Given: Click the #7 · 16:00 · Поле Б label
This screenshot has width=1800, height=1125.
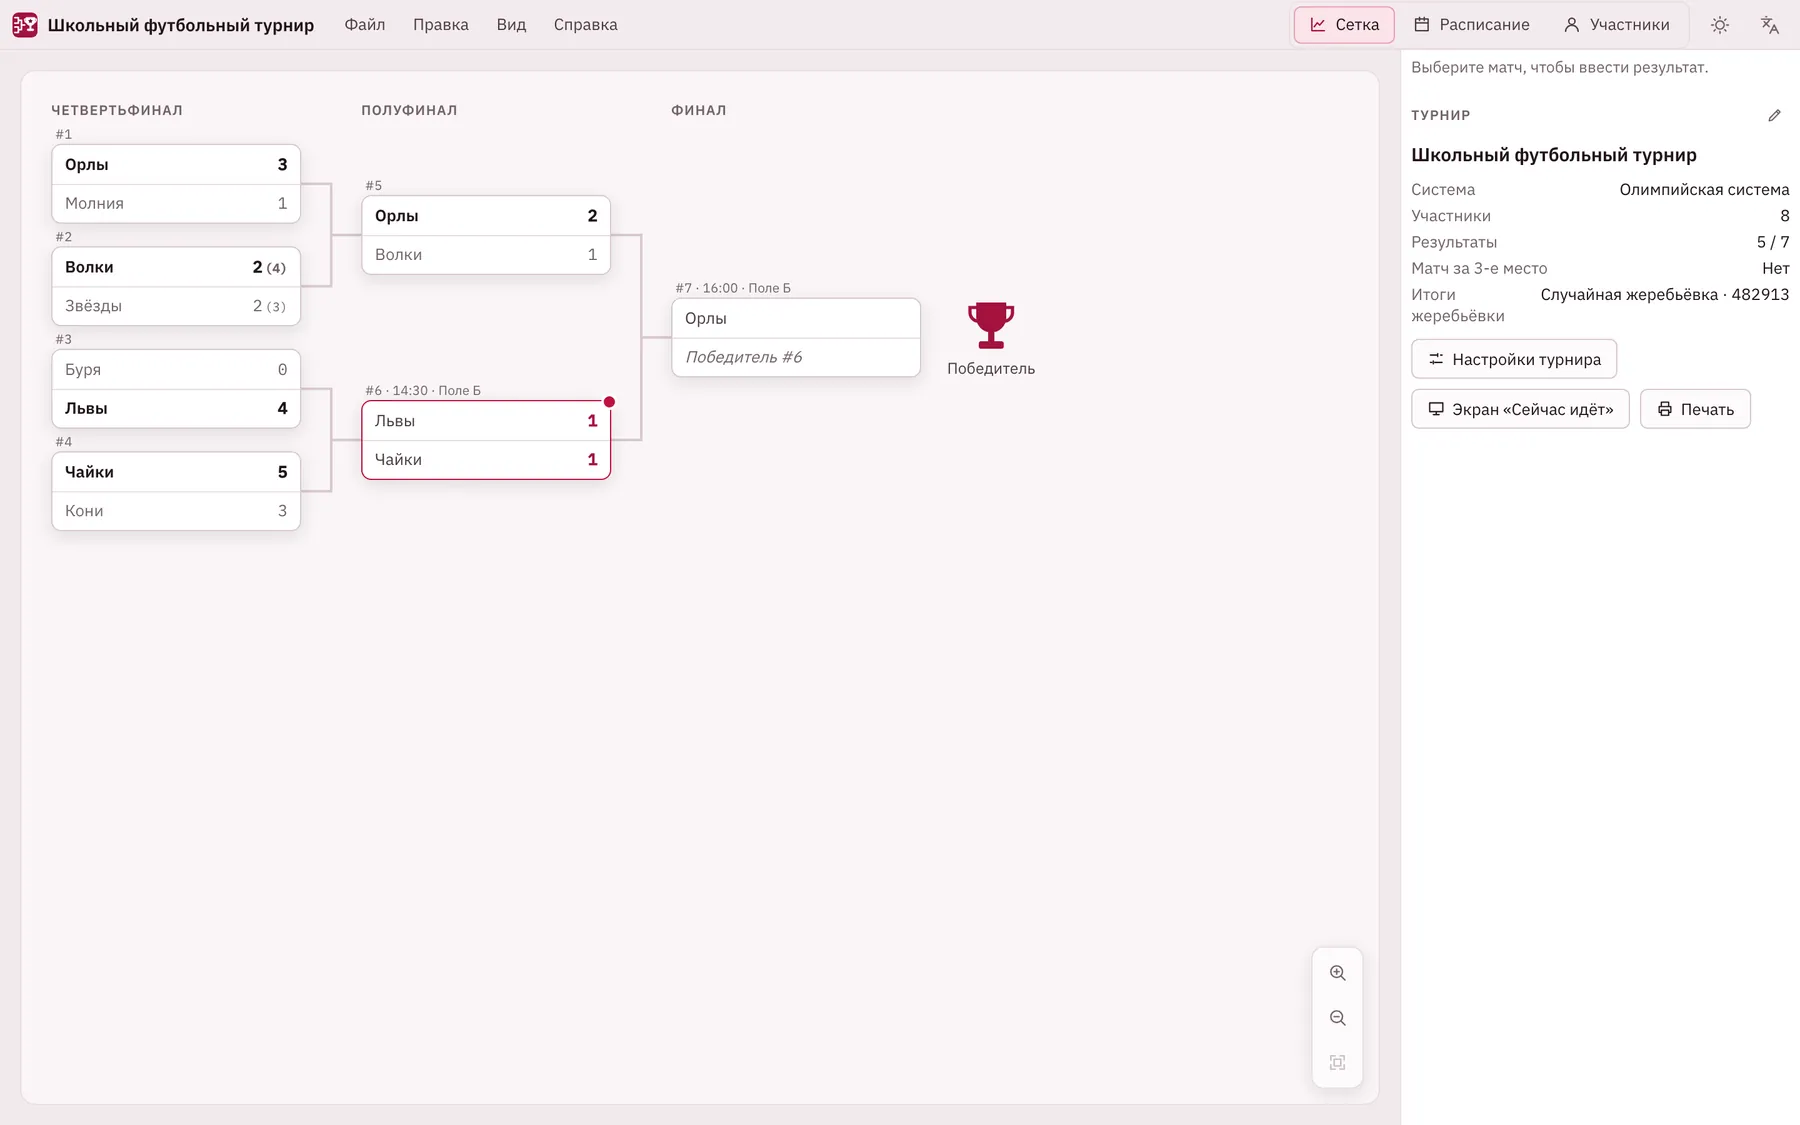Looking at the screenshot, I should 733,288.
